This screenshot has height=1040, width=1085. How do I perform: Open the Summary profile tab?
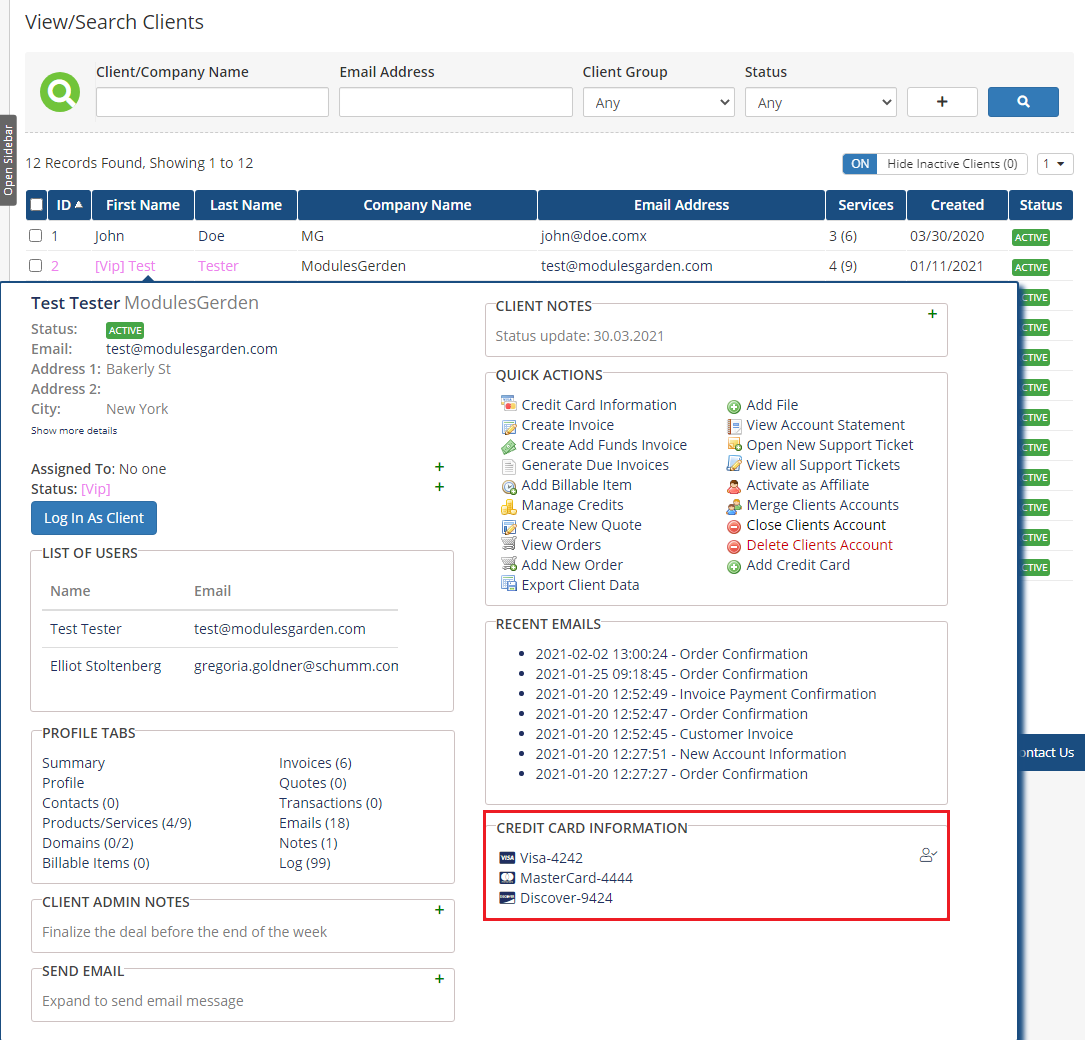(x=73, y=763)
